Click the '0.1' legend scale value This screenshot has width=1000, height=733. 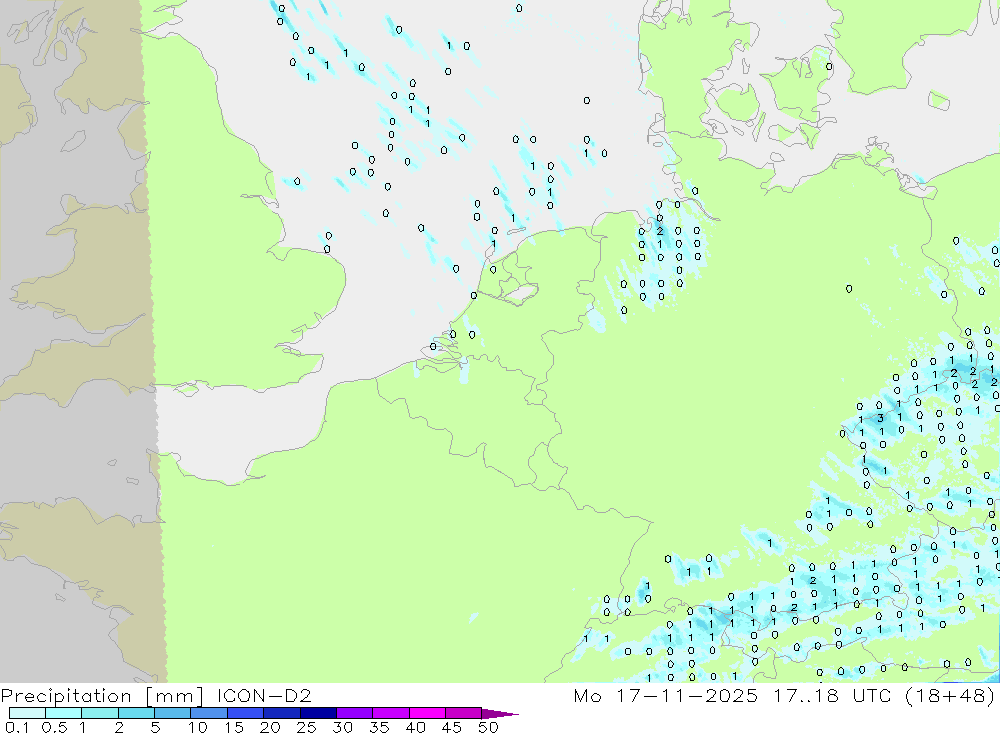(17, 727)
